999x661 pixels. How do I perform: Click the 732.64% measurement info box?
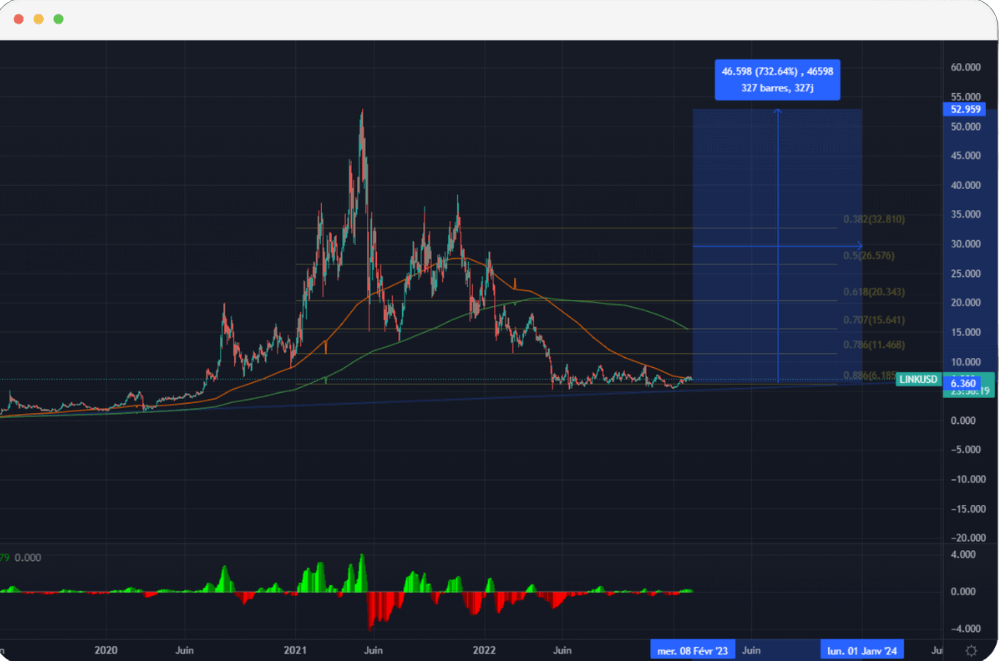777,79
